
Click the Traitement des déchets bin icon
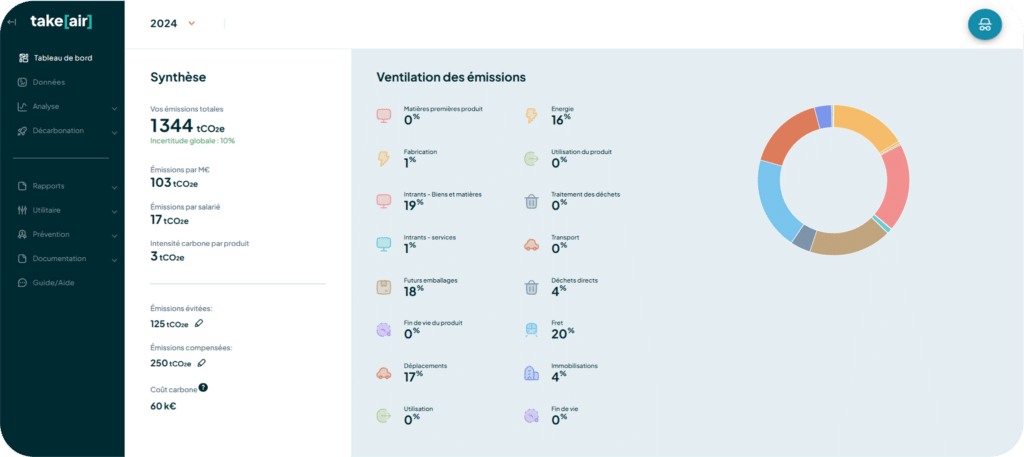tap(532, 202)
